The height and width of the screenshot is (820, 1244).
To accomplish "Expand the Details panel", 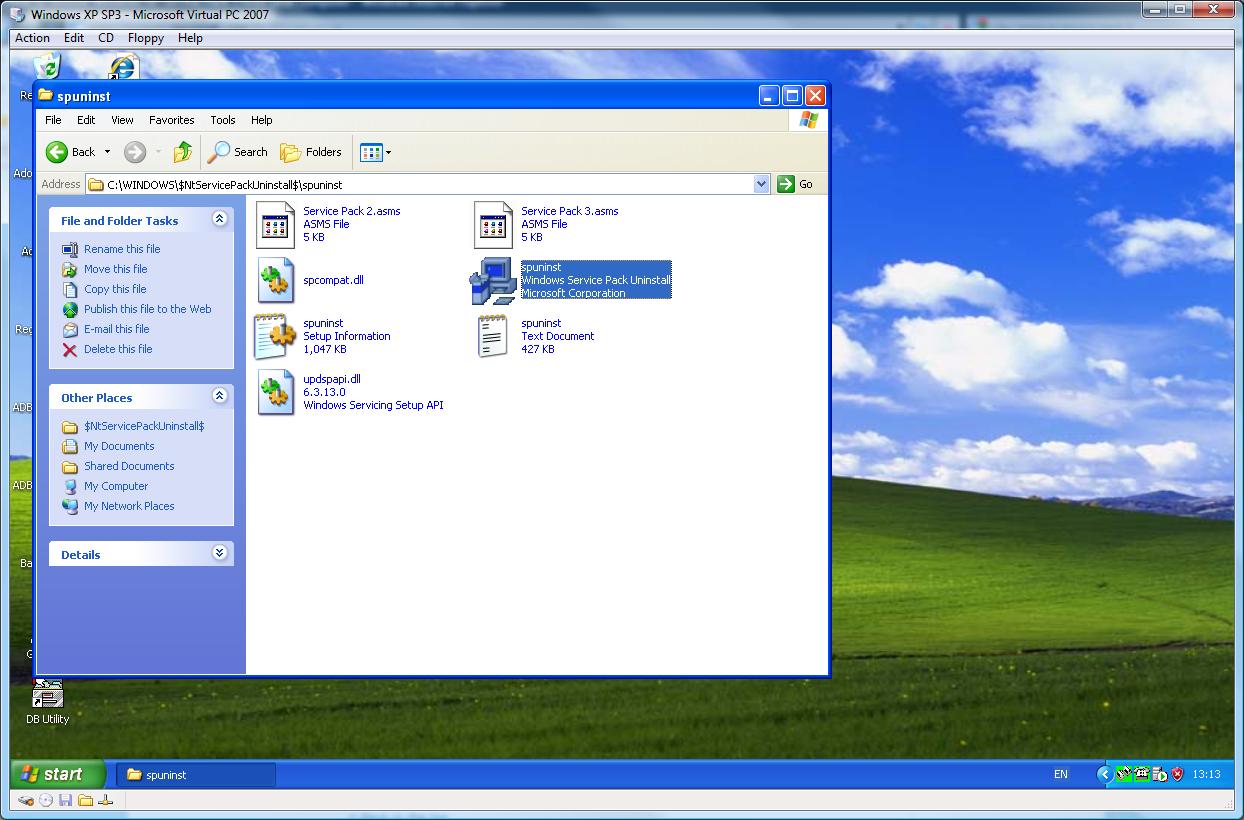I will pos(219,553).
